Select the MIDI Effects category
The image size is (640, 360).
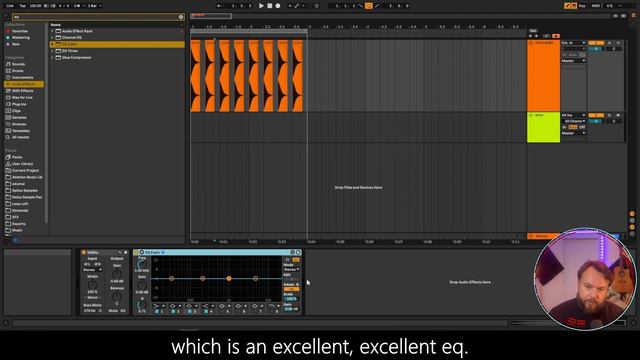coord(22,91)
